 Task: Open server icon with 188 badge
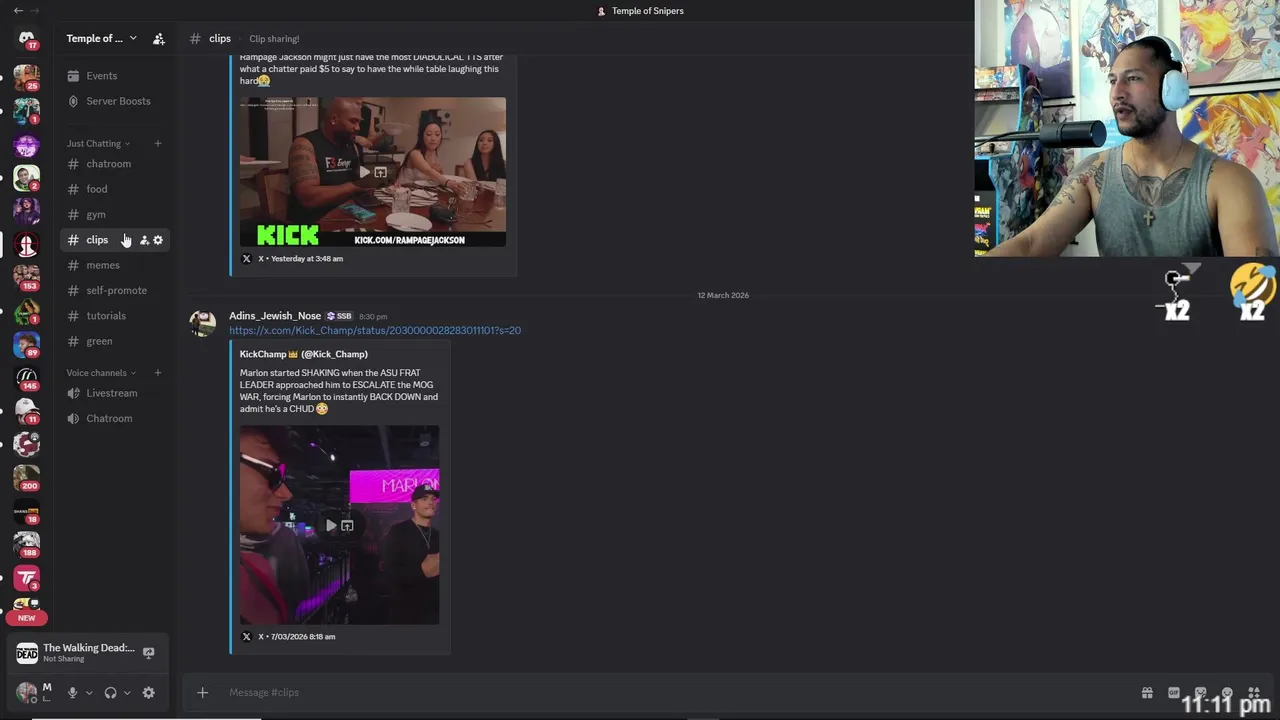(26, 545)
